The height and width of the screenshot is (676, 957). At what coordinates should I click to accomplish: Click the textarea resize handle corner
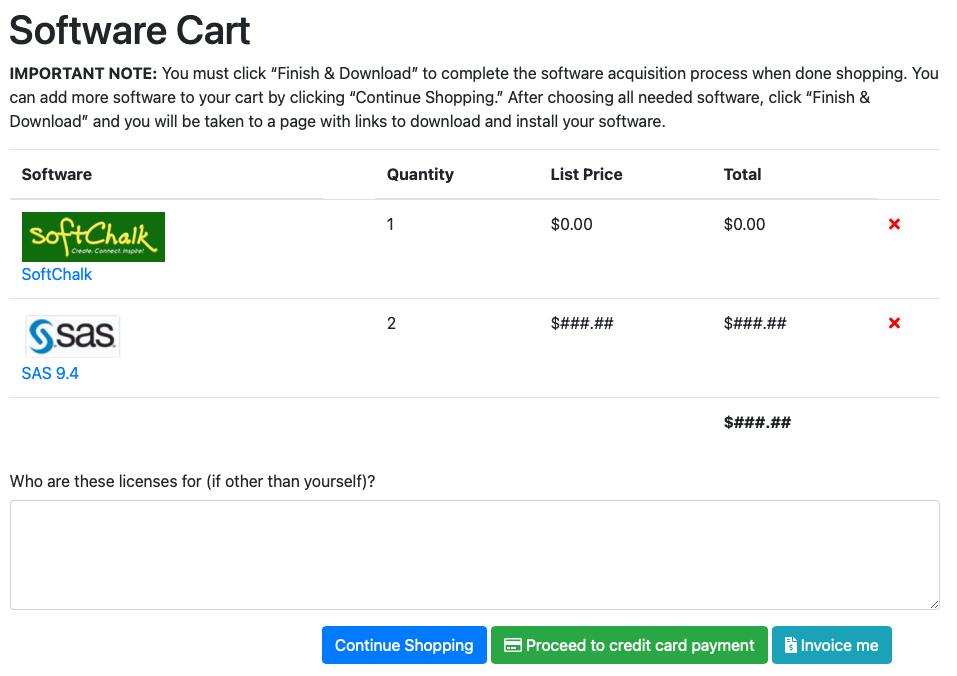(x=934, y=604)
